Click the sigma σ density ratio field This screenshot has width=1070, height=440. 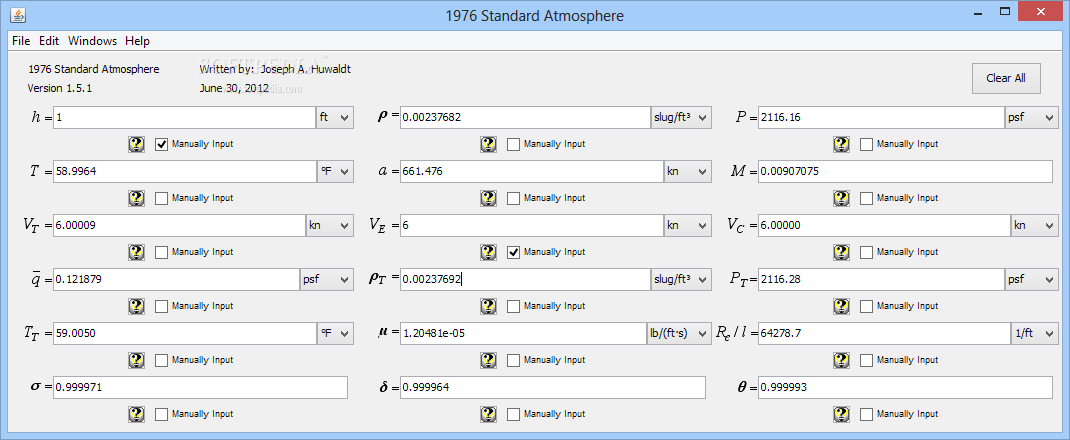(200, 387)
